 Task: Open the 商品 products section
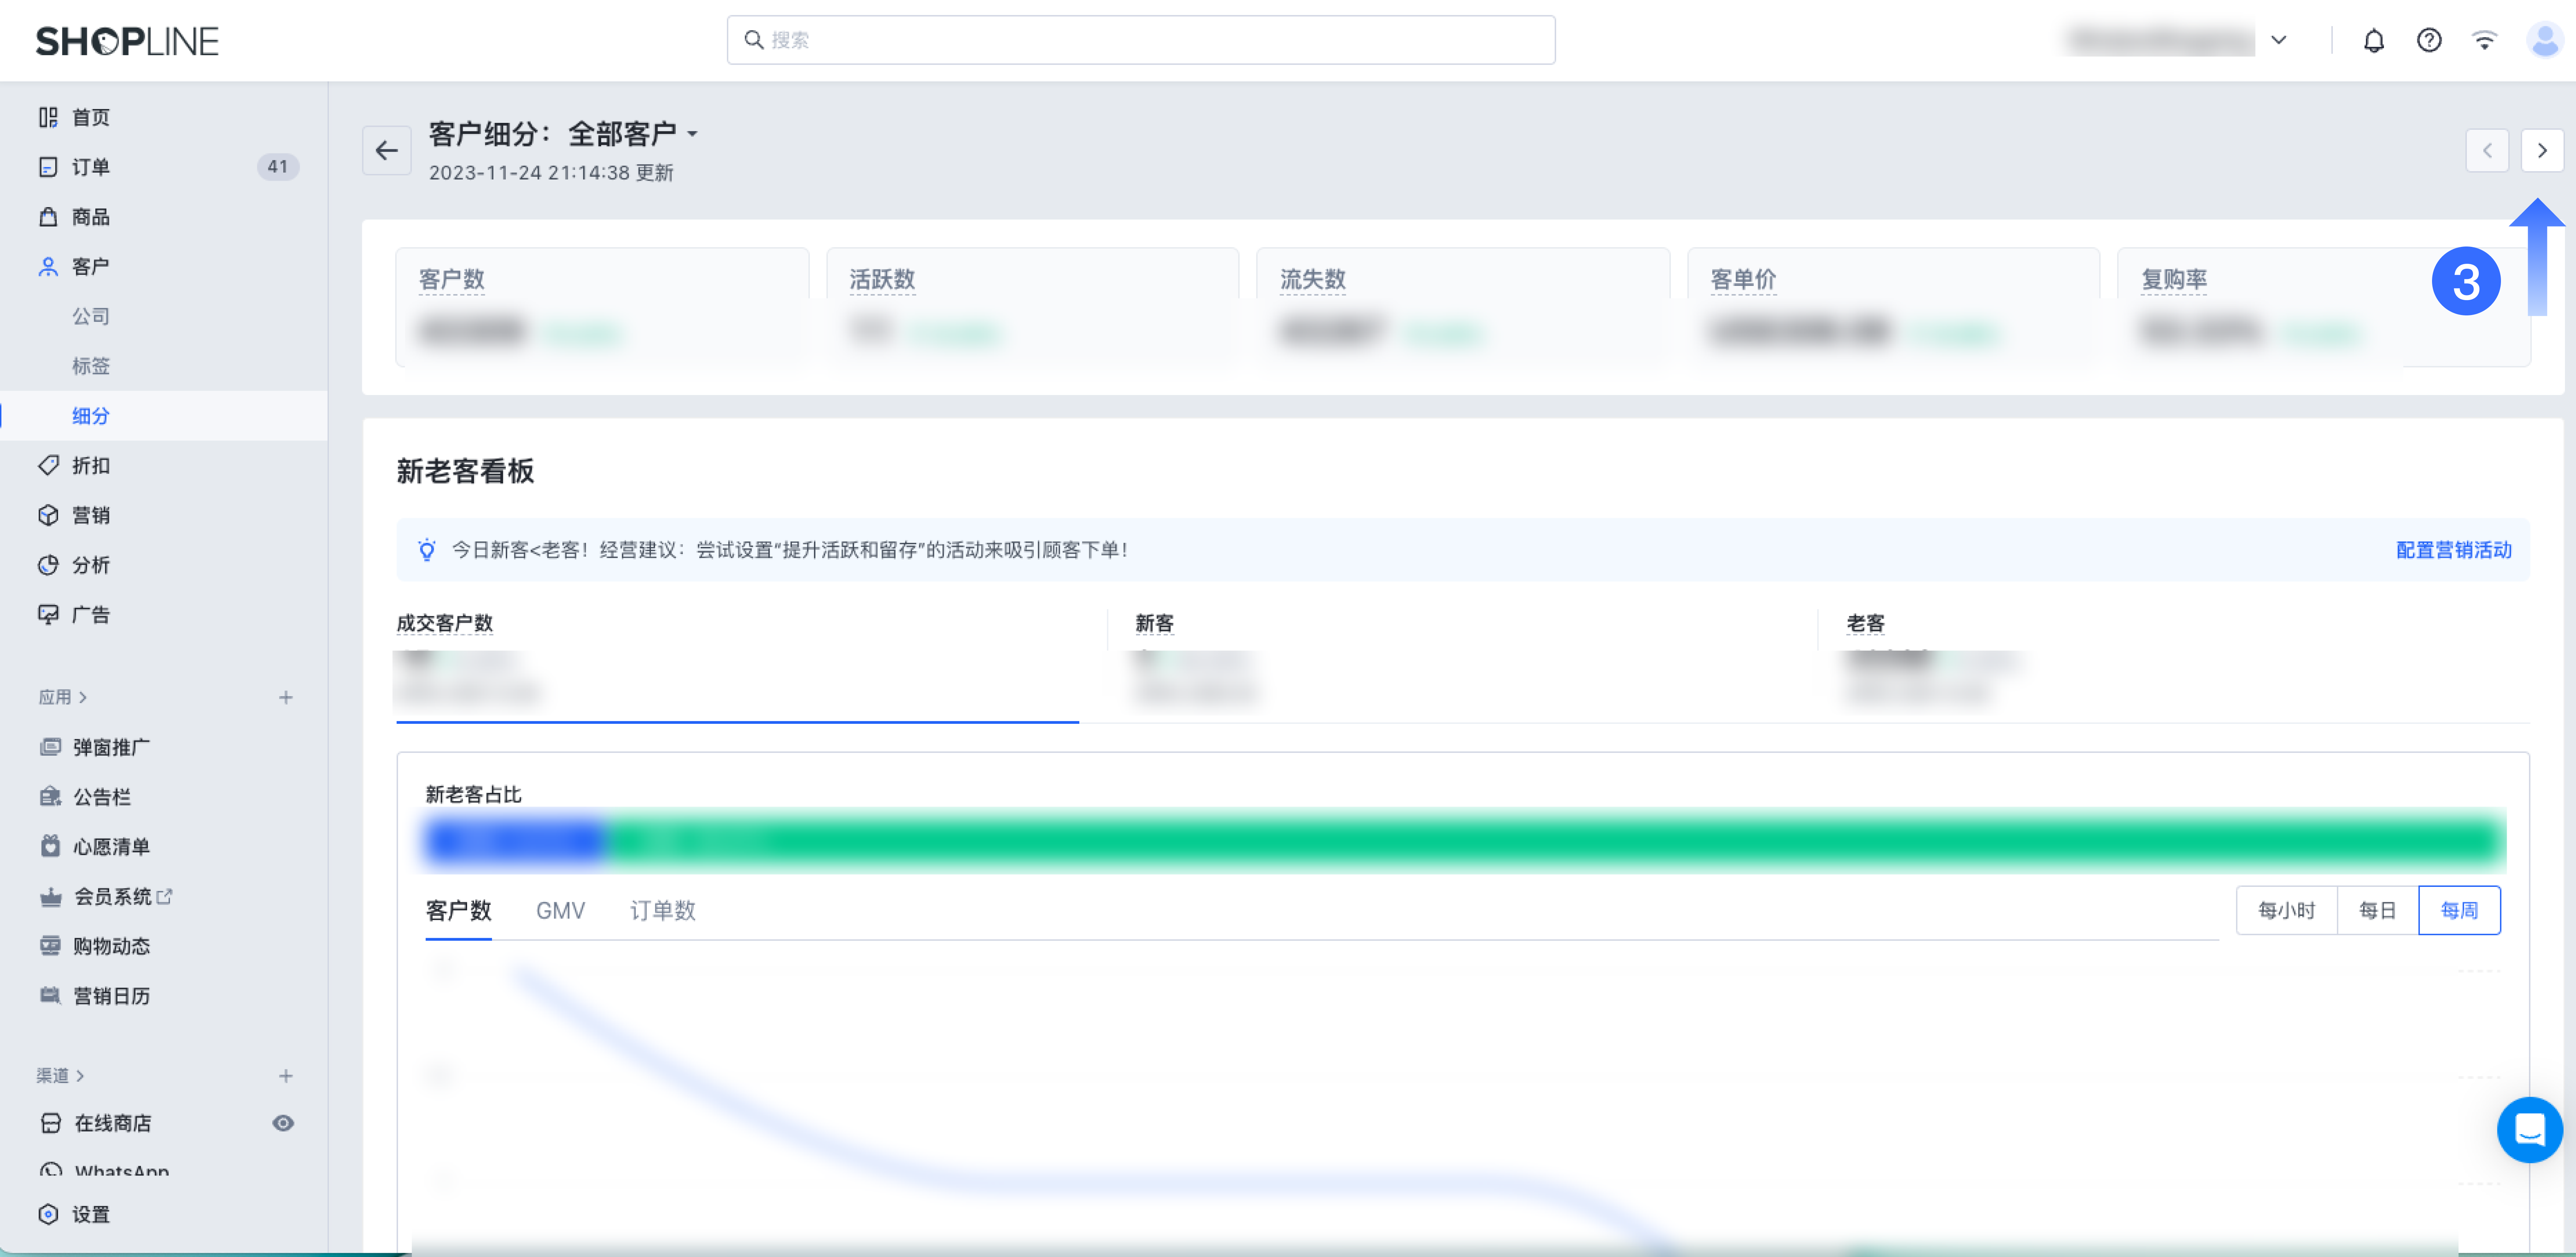click(90, 217)
